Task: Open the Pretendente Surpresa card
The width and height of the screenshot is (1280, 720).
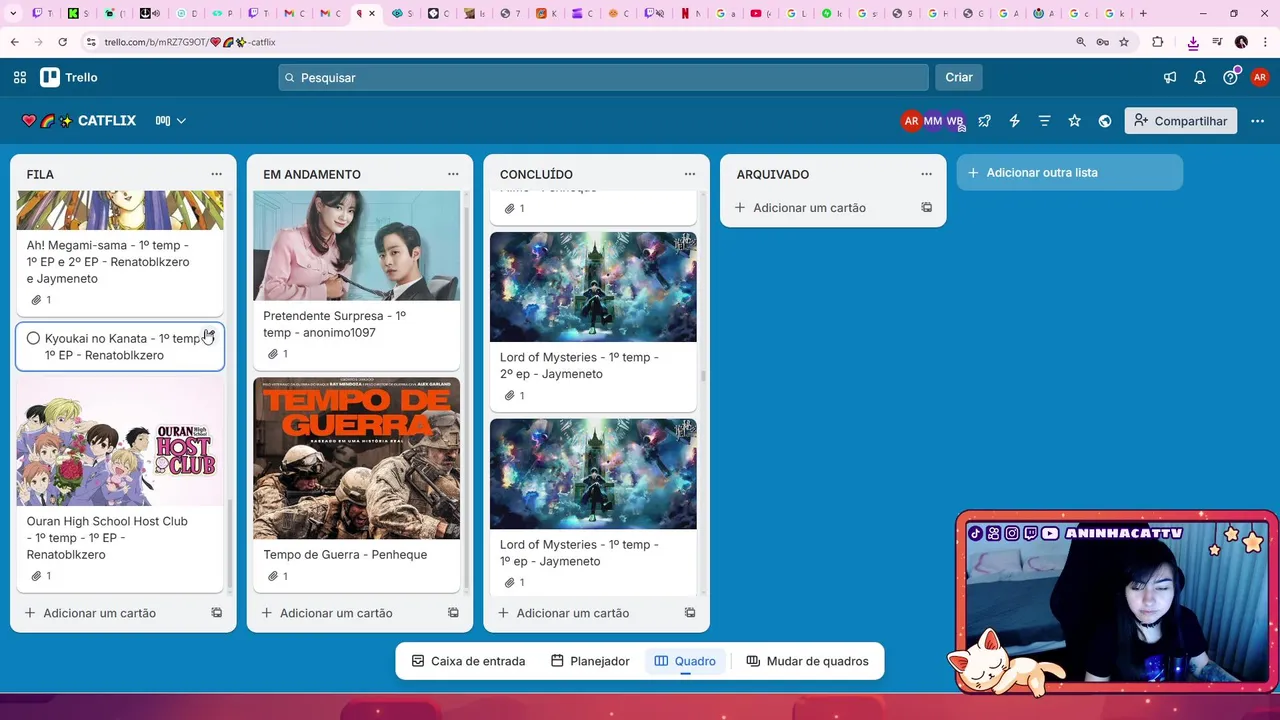Action: (357, 280)
